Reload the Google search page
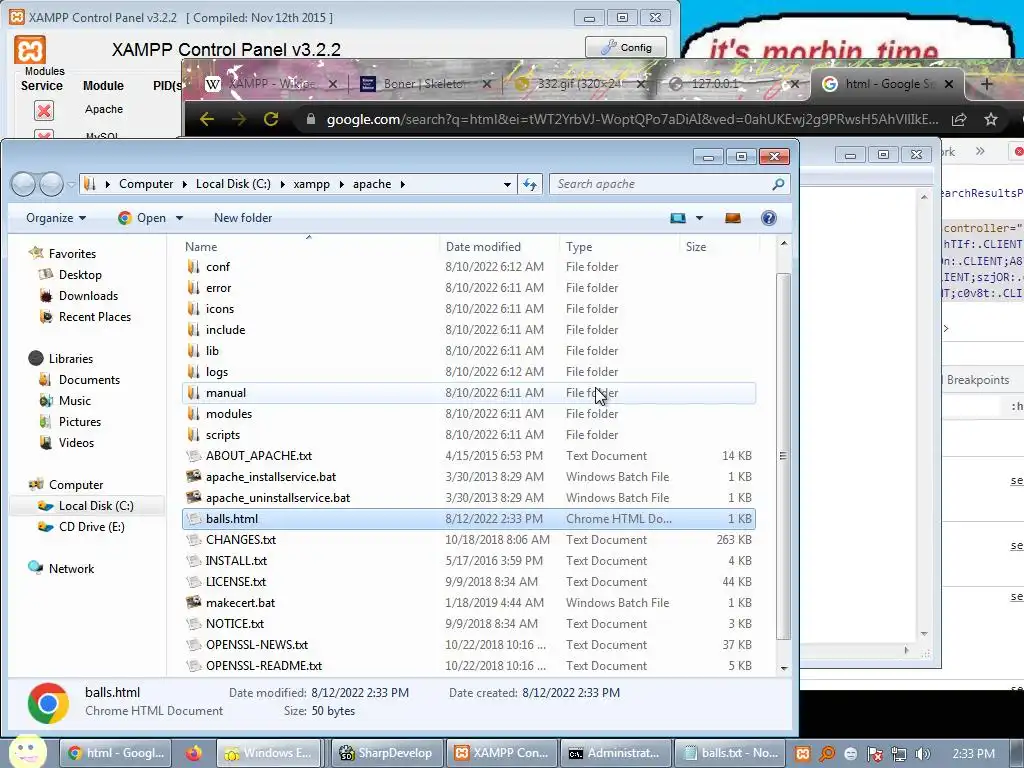1024x768 pixels. click(271, 119)
